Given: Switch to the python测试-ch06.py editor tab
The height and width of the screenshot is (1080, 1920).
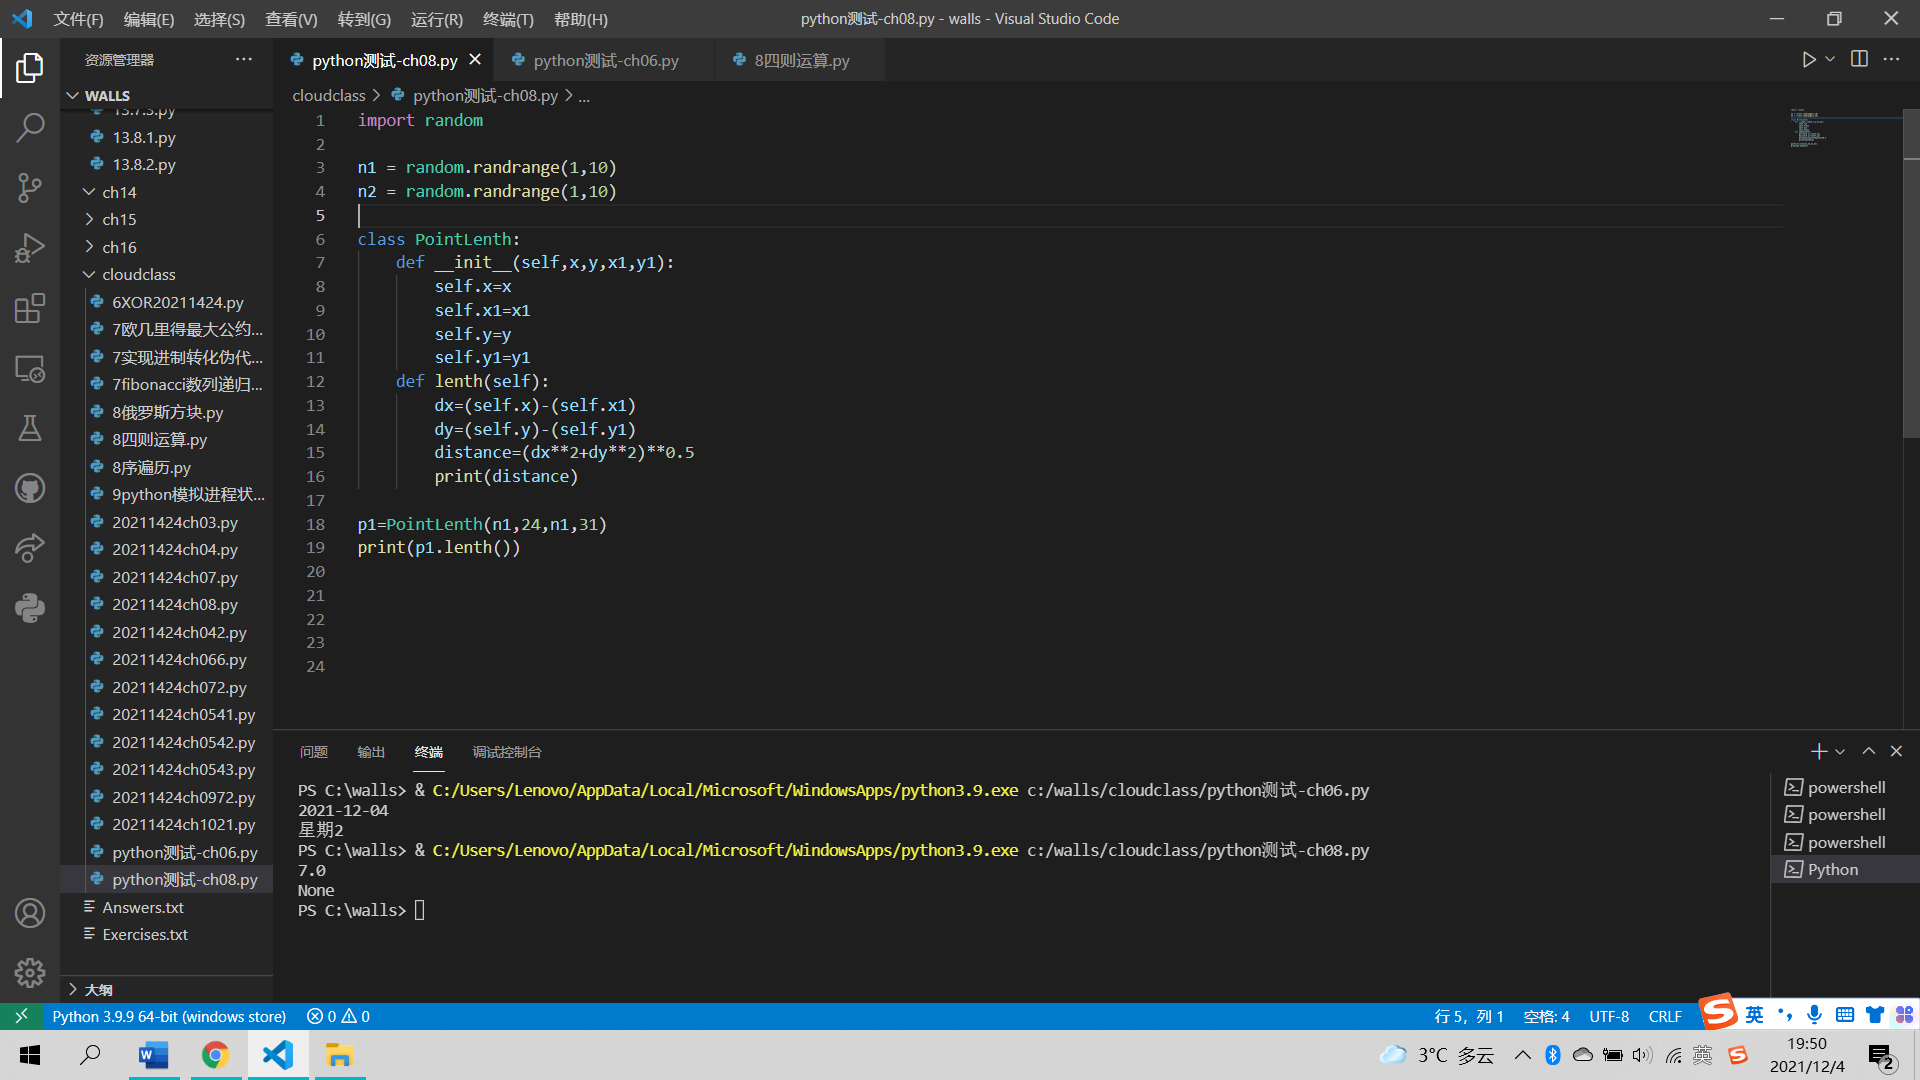Looking at the screenshot, I should (x=606, y=61).
